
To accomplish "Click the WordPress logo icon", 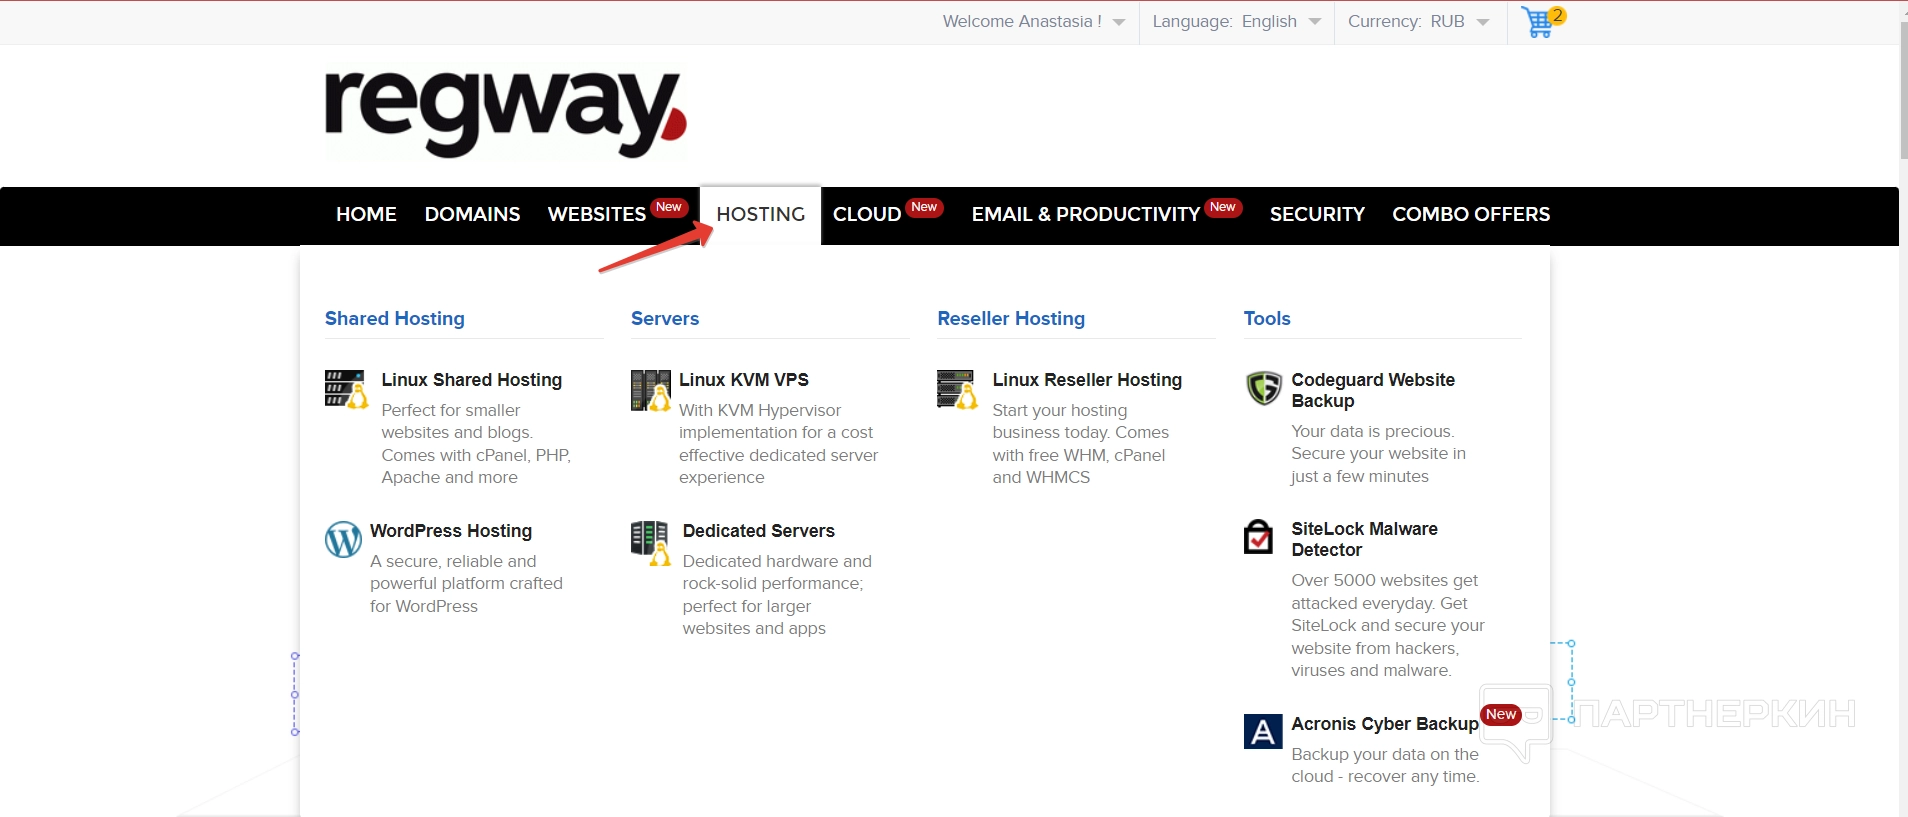I will [343, 540].
